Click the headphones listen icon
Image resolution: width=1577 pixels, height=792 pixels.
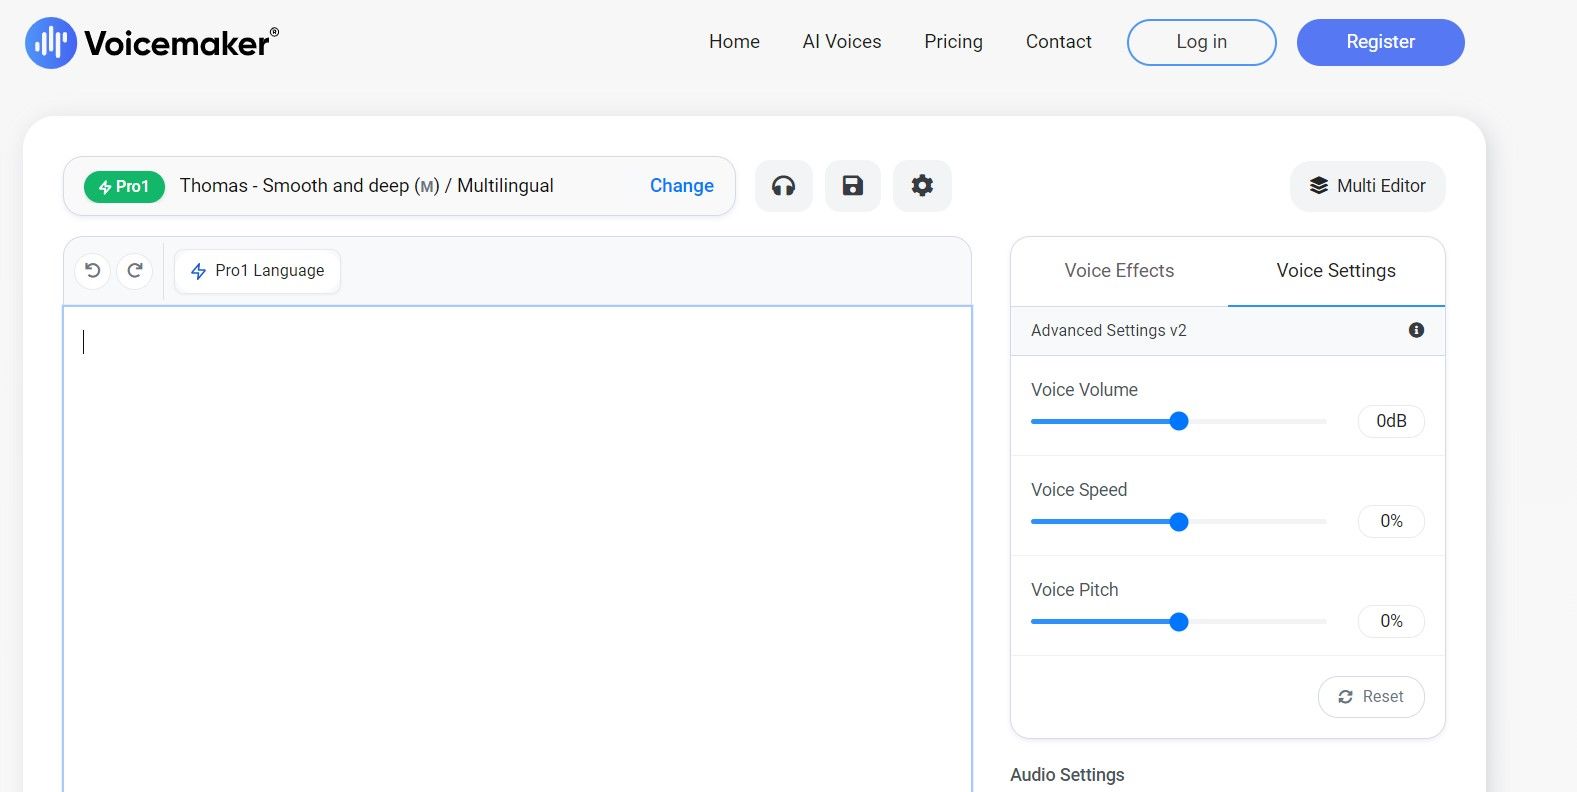[x=783, y=186]
